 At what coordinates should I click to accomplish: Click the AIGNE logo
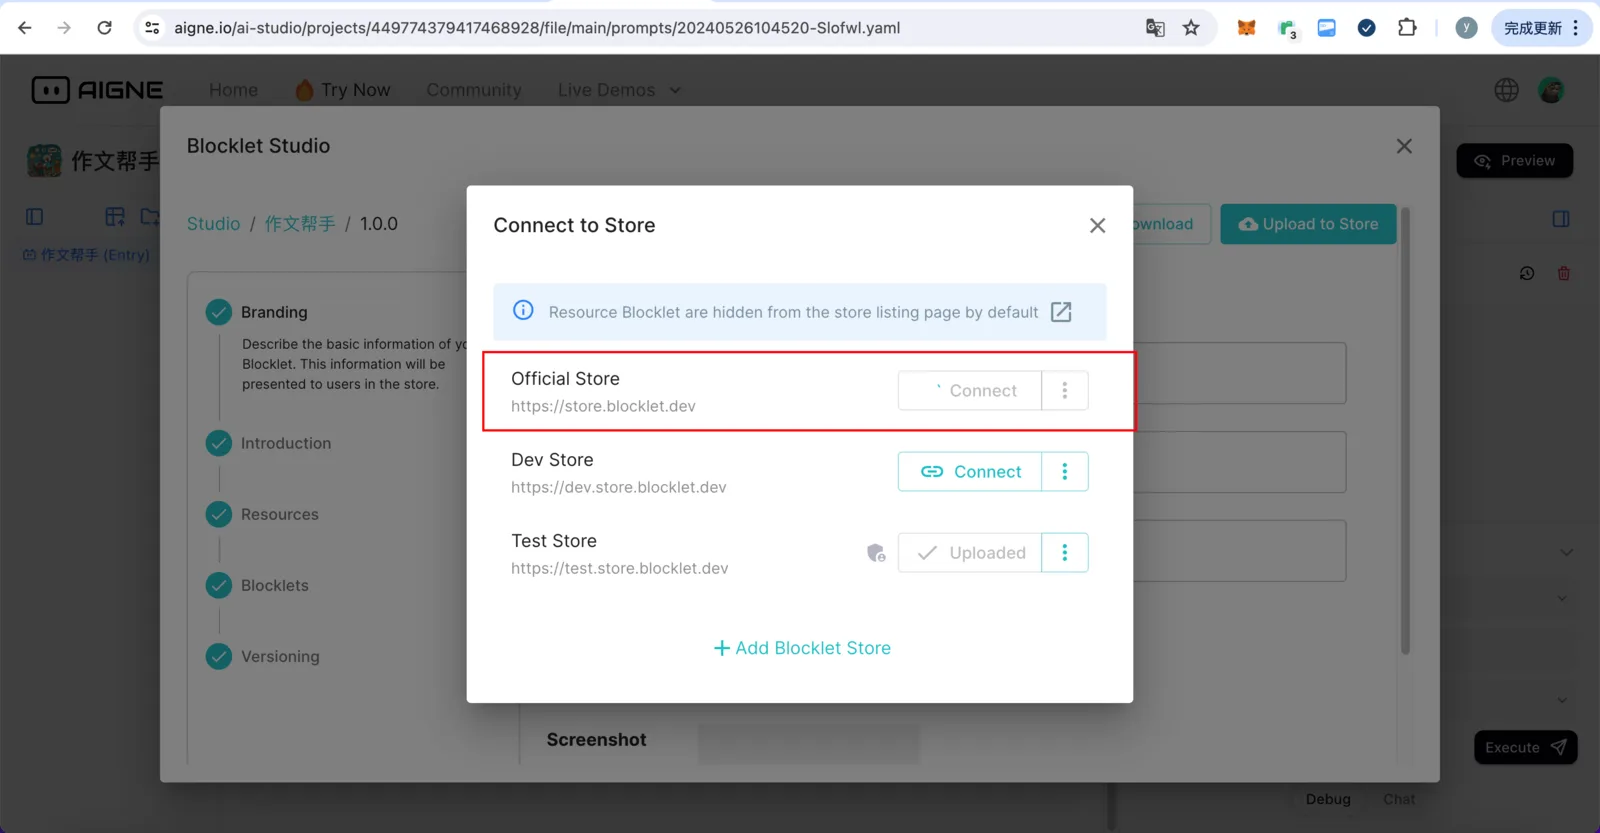tap(97, 90)
